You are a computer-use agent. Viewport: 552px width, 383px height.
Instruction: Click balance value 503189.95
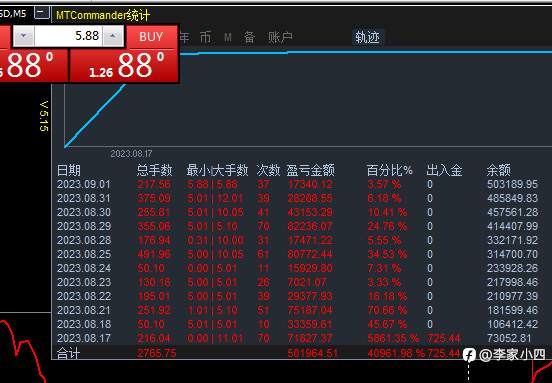pyautogui.click(x=513, y=184)
